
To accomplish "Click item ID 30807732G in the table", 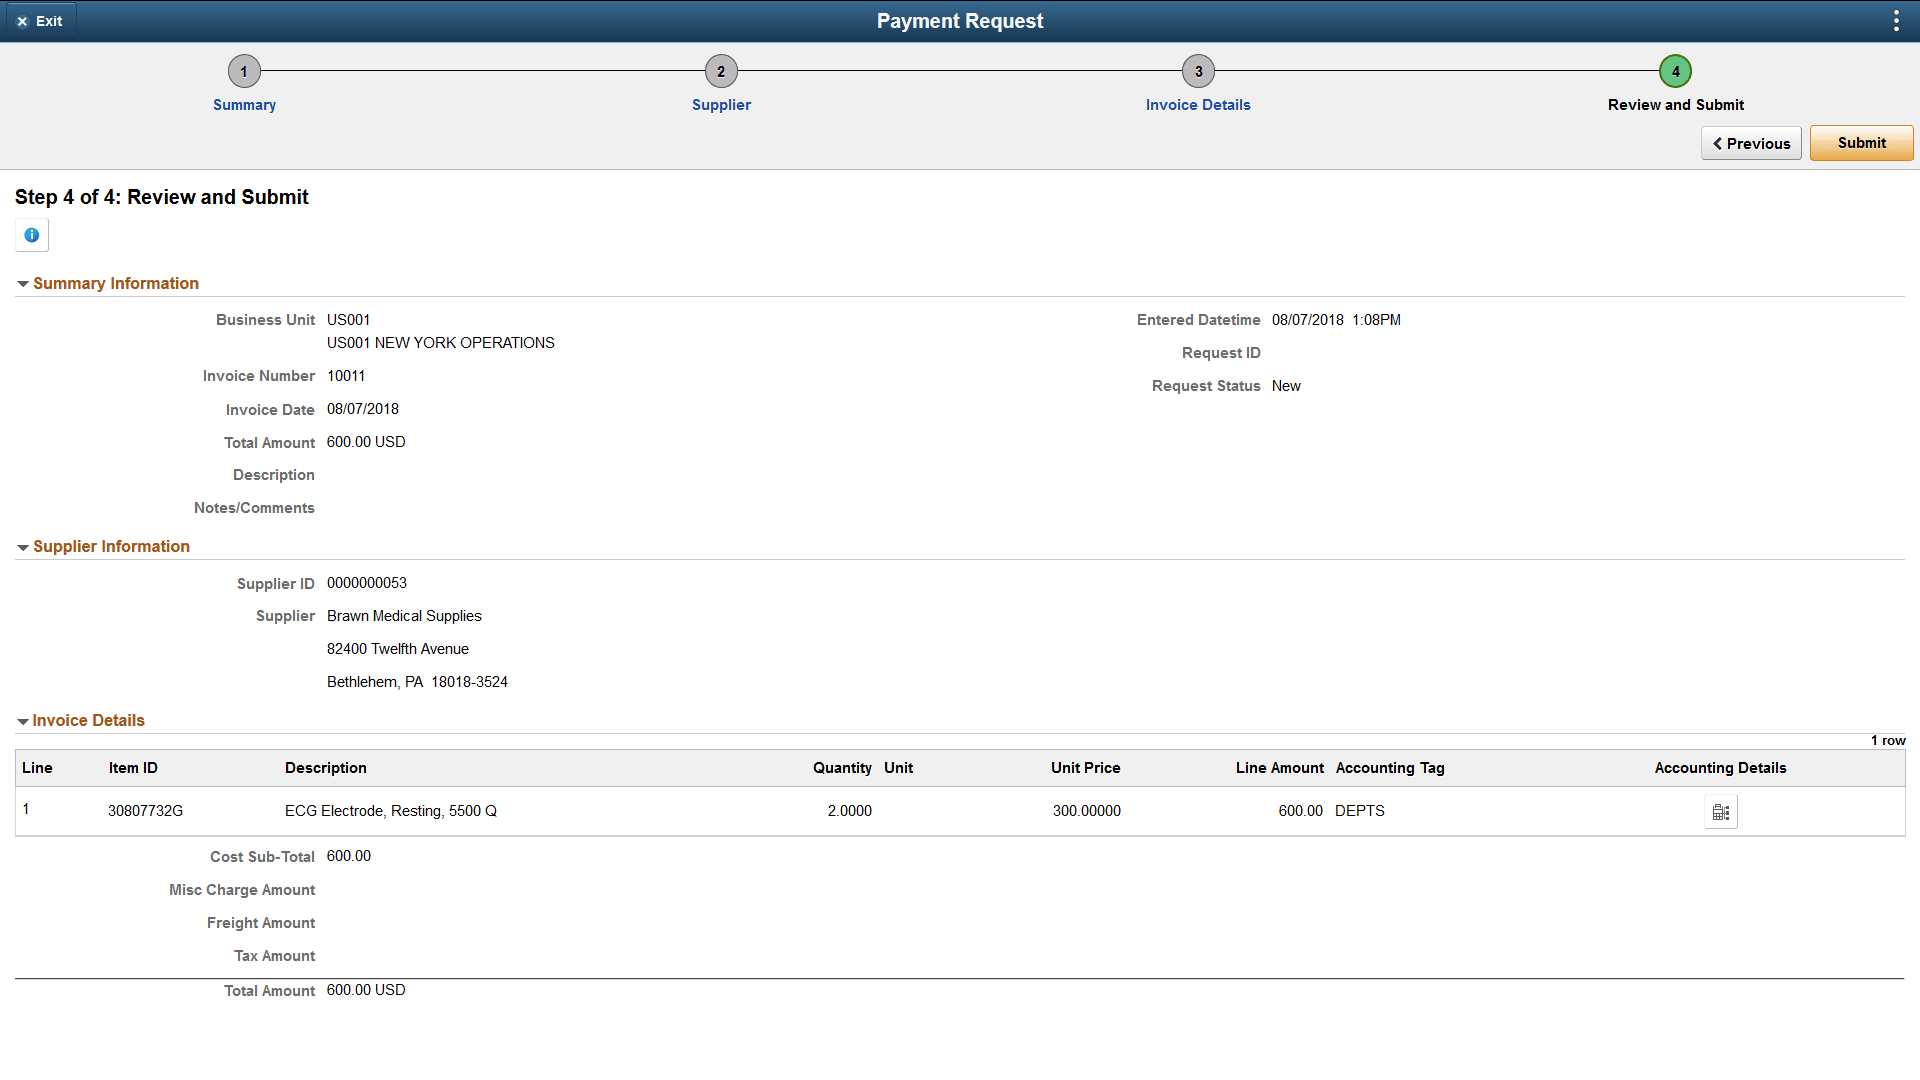I will tap(145, 811).
